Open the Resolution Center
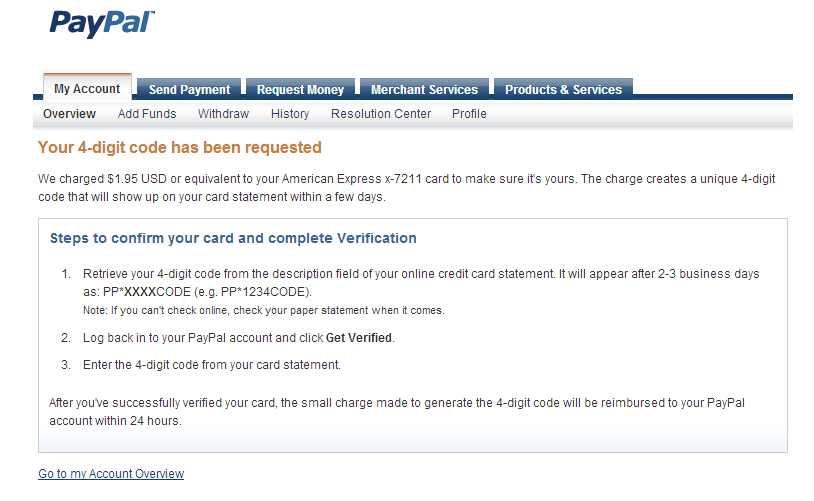The width and height of the screenshot is (814, 501). click(381, 114)
